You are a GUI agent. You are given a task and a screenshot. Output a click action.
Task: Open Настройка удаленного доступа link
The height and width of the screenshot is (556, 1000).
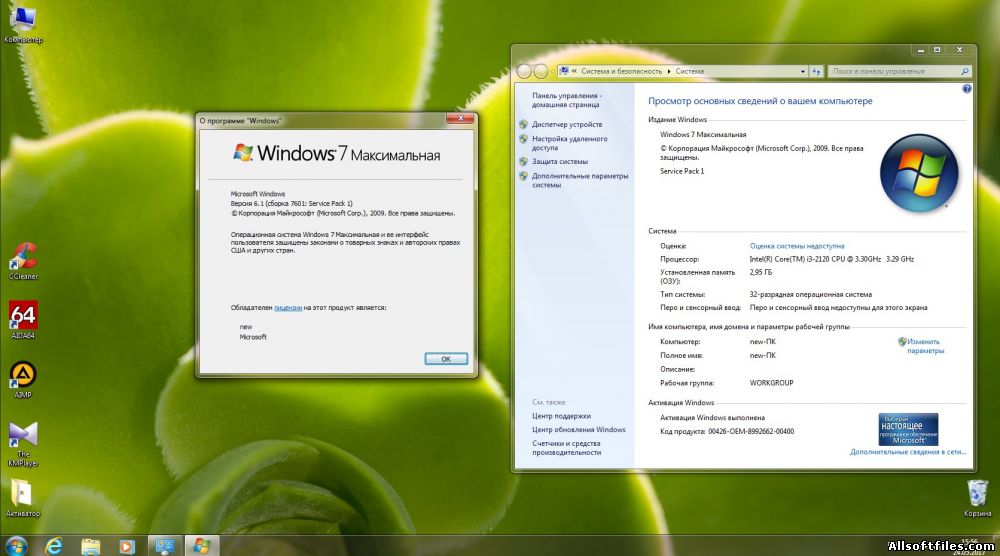(x=570, y=143)
